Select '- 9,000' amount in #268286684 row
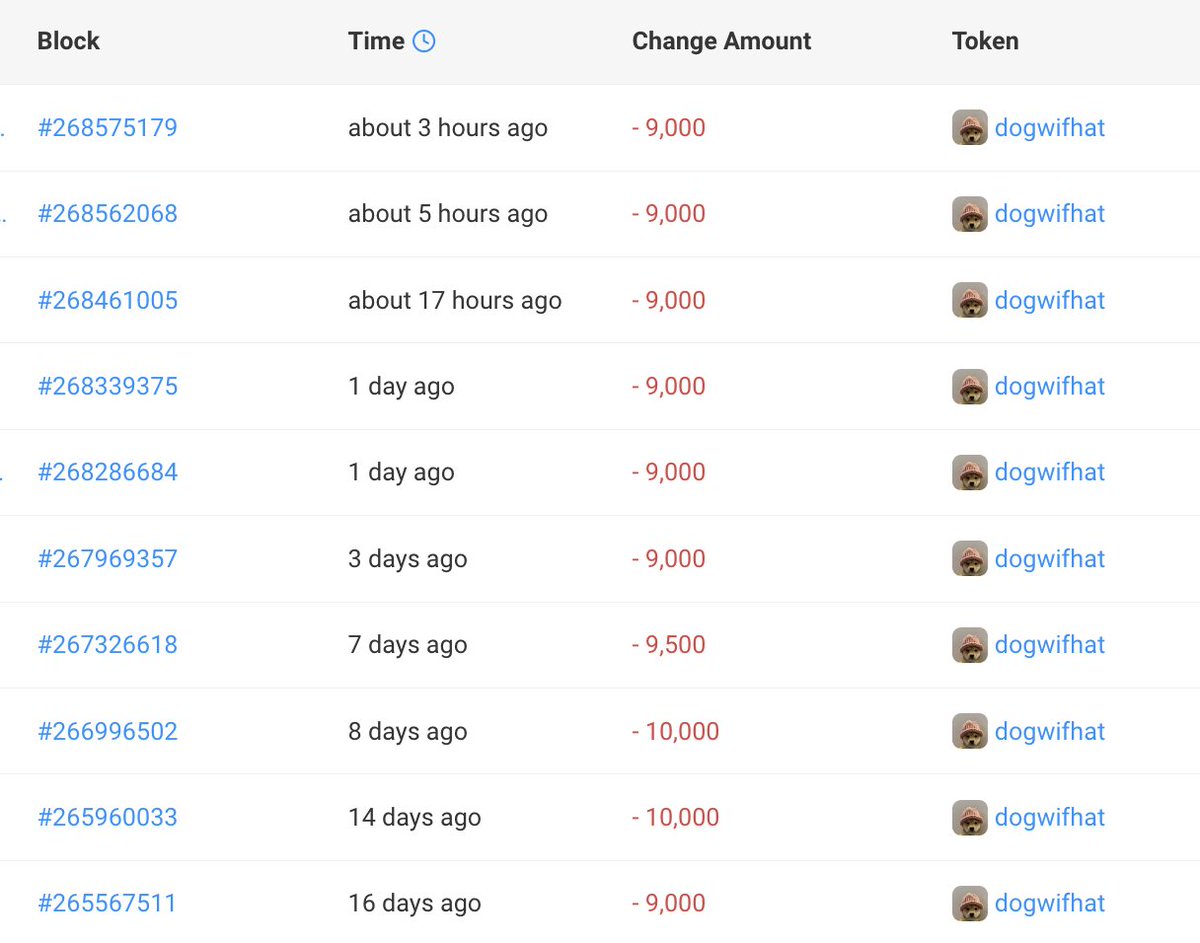 coord(669,472)
